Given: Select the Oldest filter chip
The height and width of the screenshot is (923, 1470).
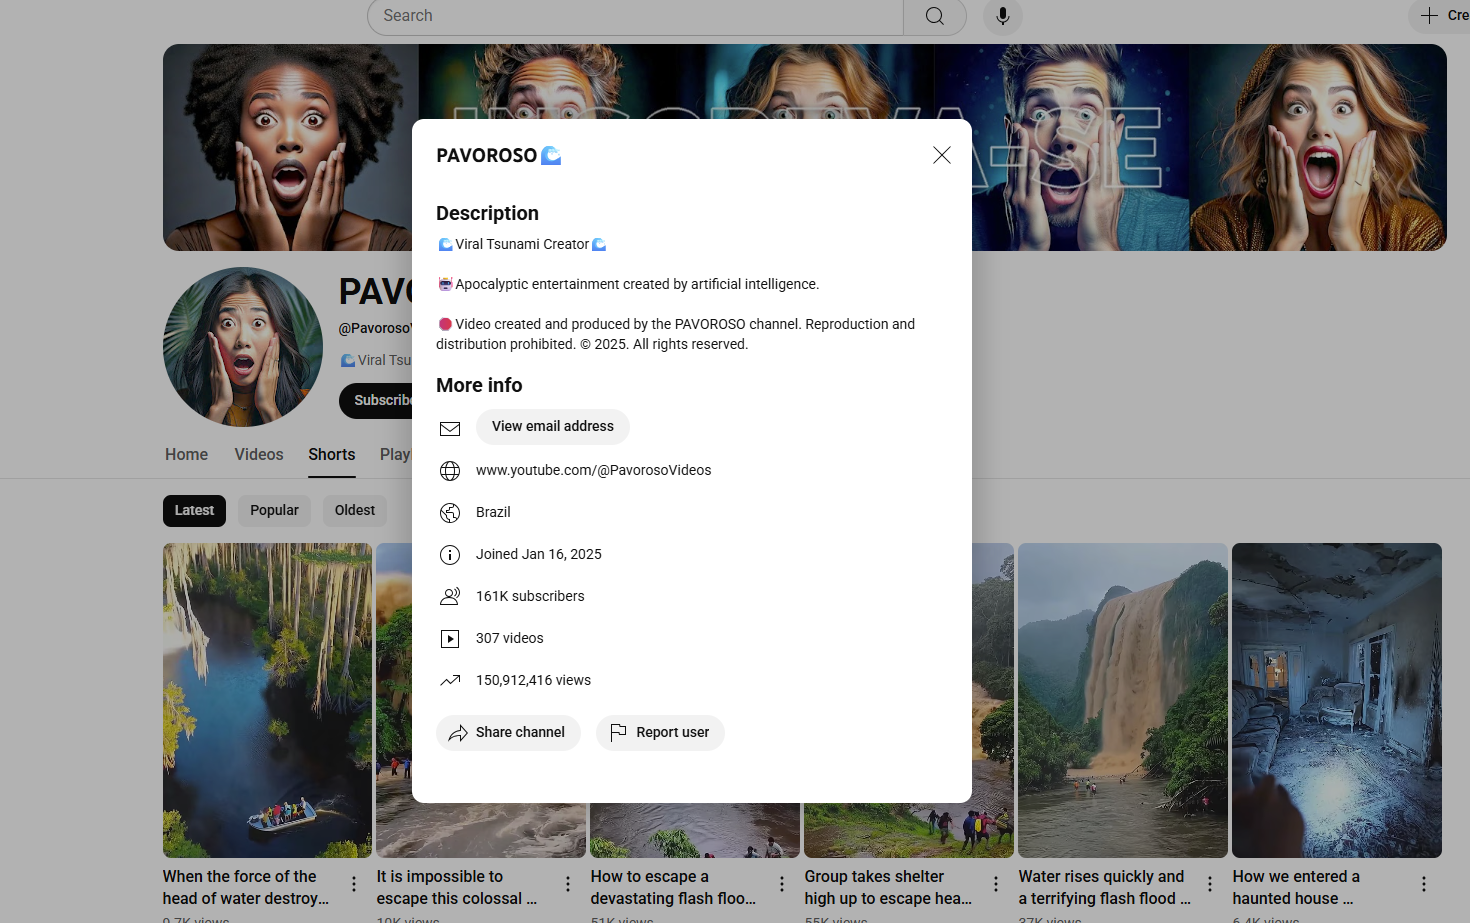Looking at the screenshot, I should (354, 511).
